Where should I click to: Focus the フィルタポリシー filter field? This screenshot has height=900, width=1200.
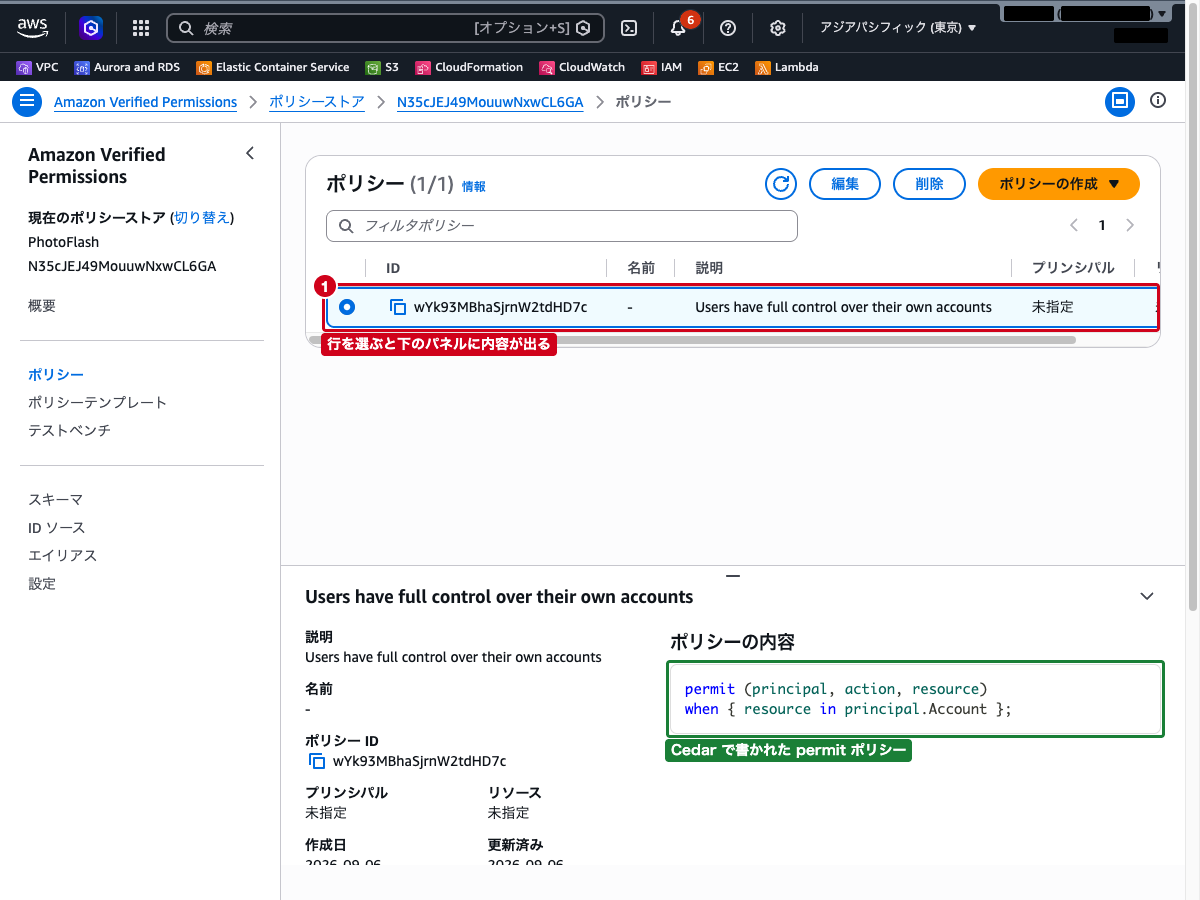point(562,226)
